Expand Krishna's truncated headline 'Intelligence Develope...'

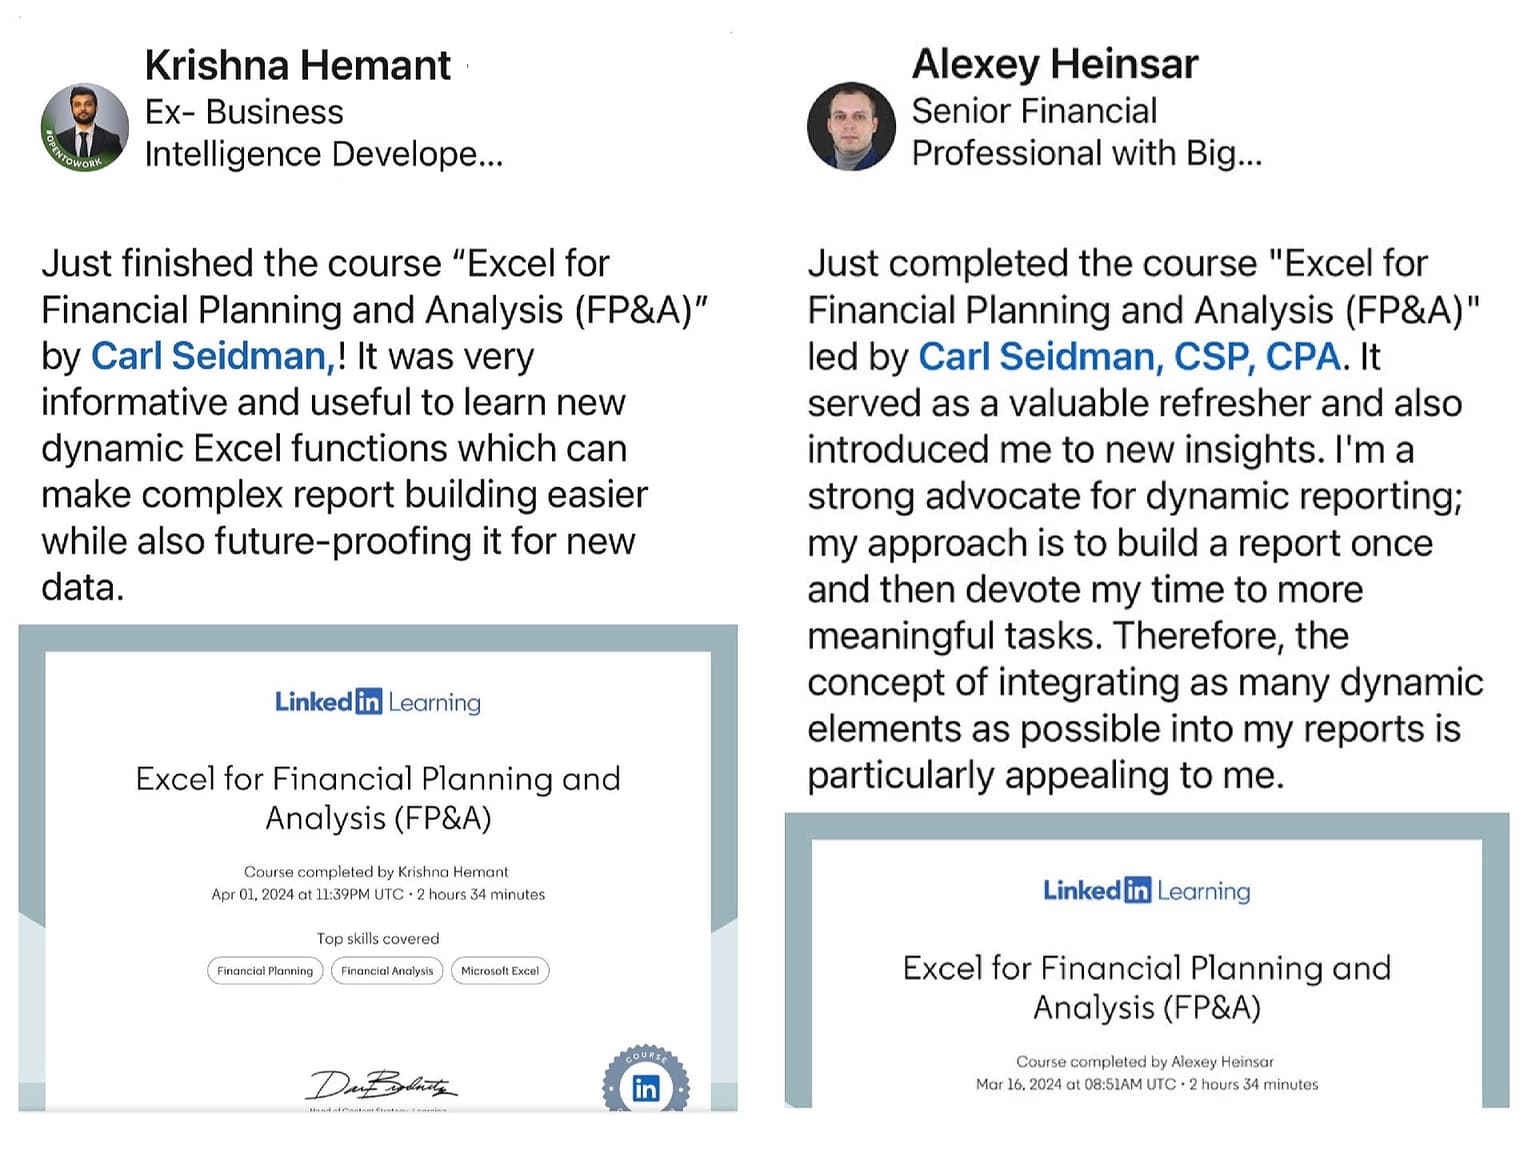(x=324, y=155)
